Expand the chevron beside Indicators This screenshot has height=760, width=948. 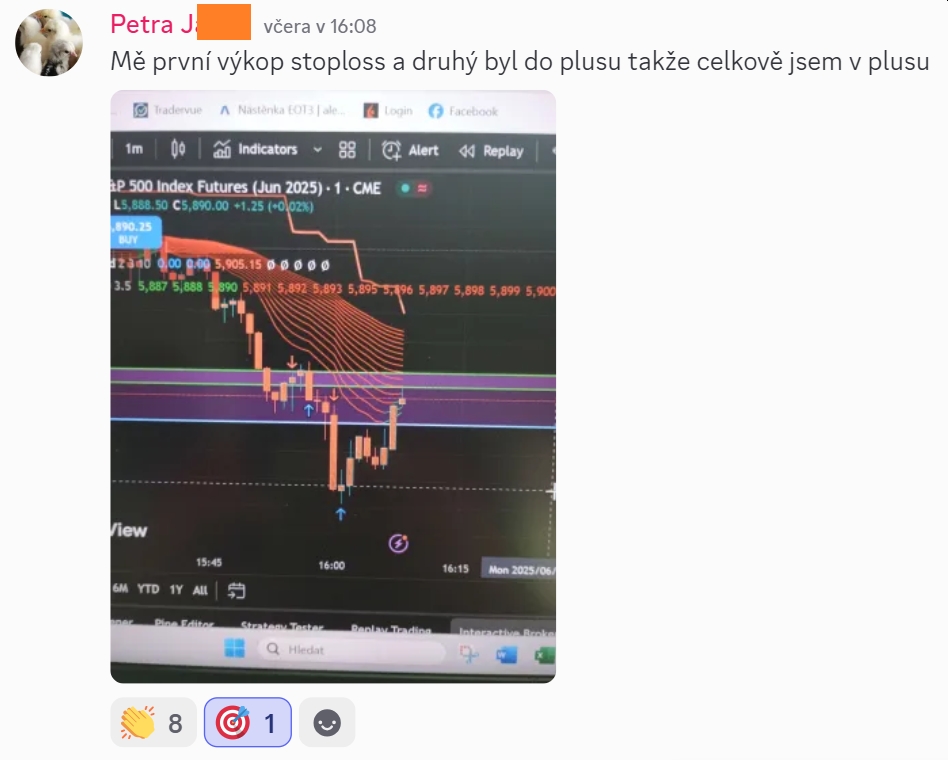pos(317,150)
